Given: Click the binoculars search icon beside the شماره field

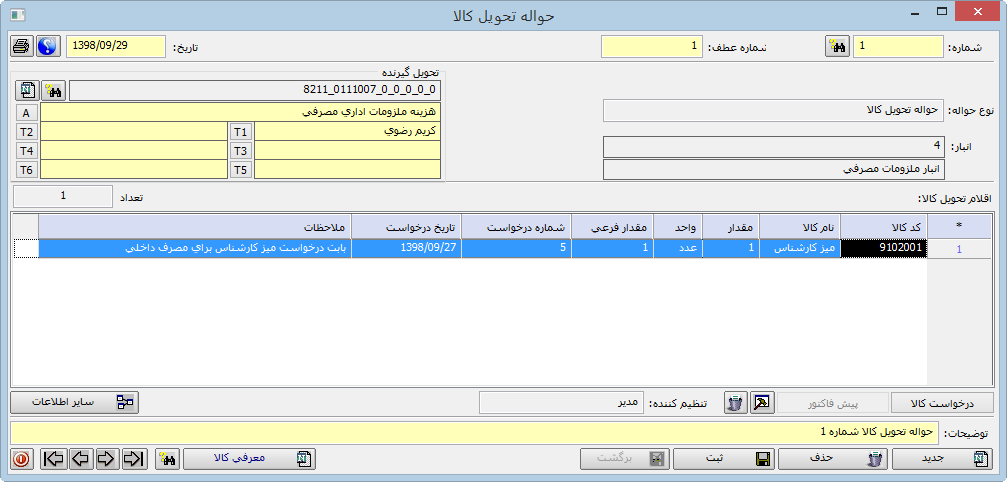Looking at the screenshot, I should [837, 47].
